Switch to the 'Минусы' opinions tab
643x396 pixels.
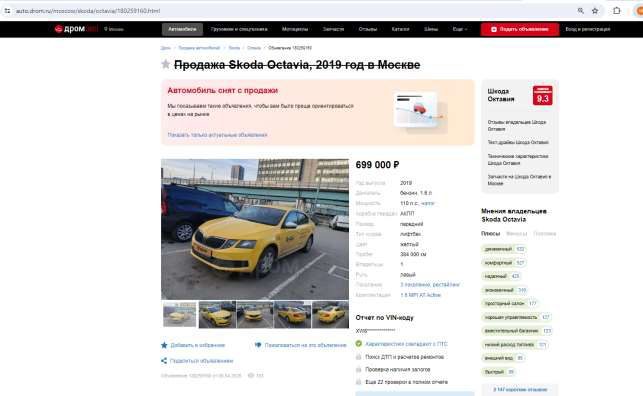pyautogui.click(x=517, y=233)
